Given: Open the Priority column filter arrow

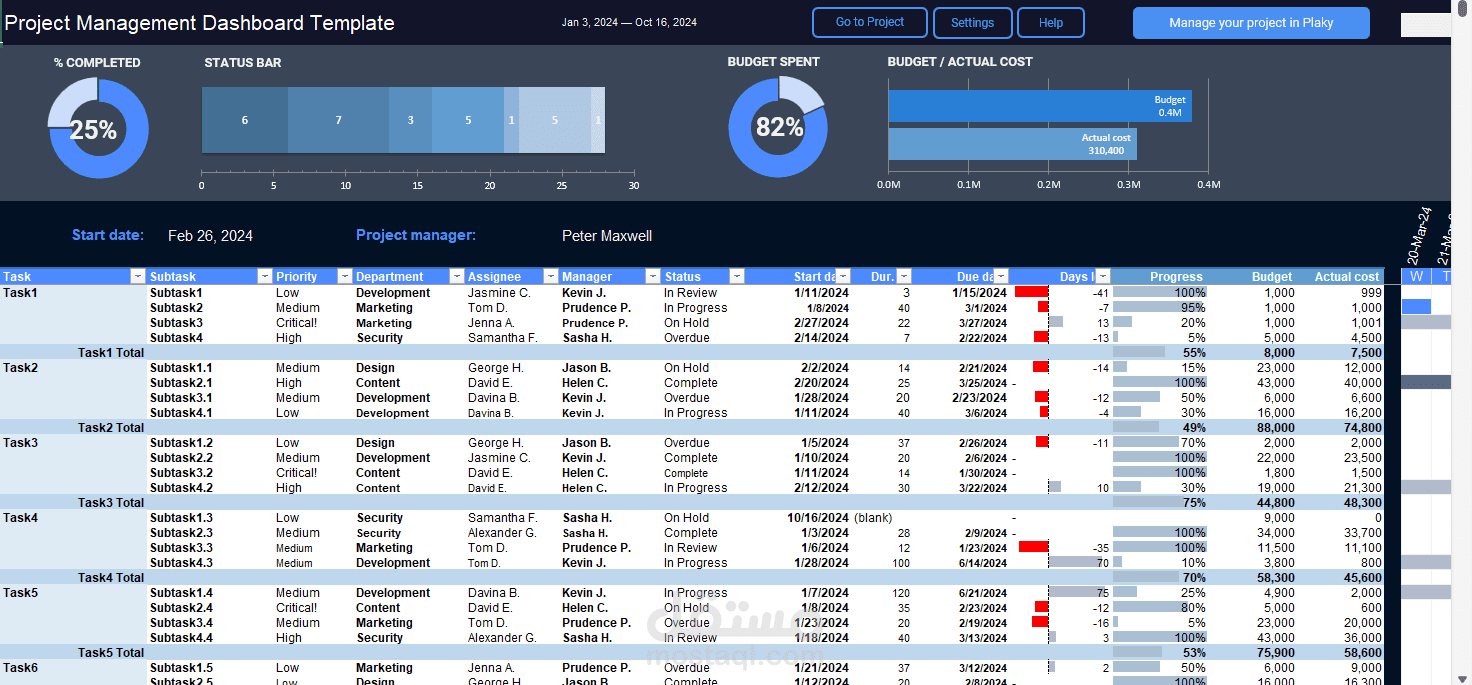Looking at the screenshot, I should 345,276.
